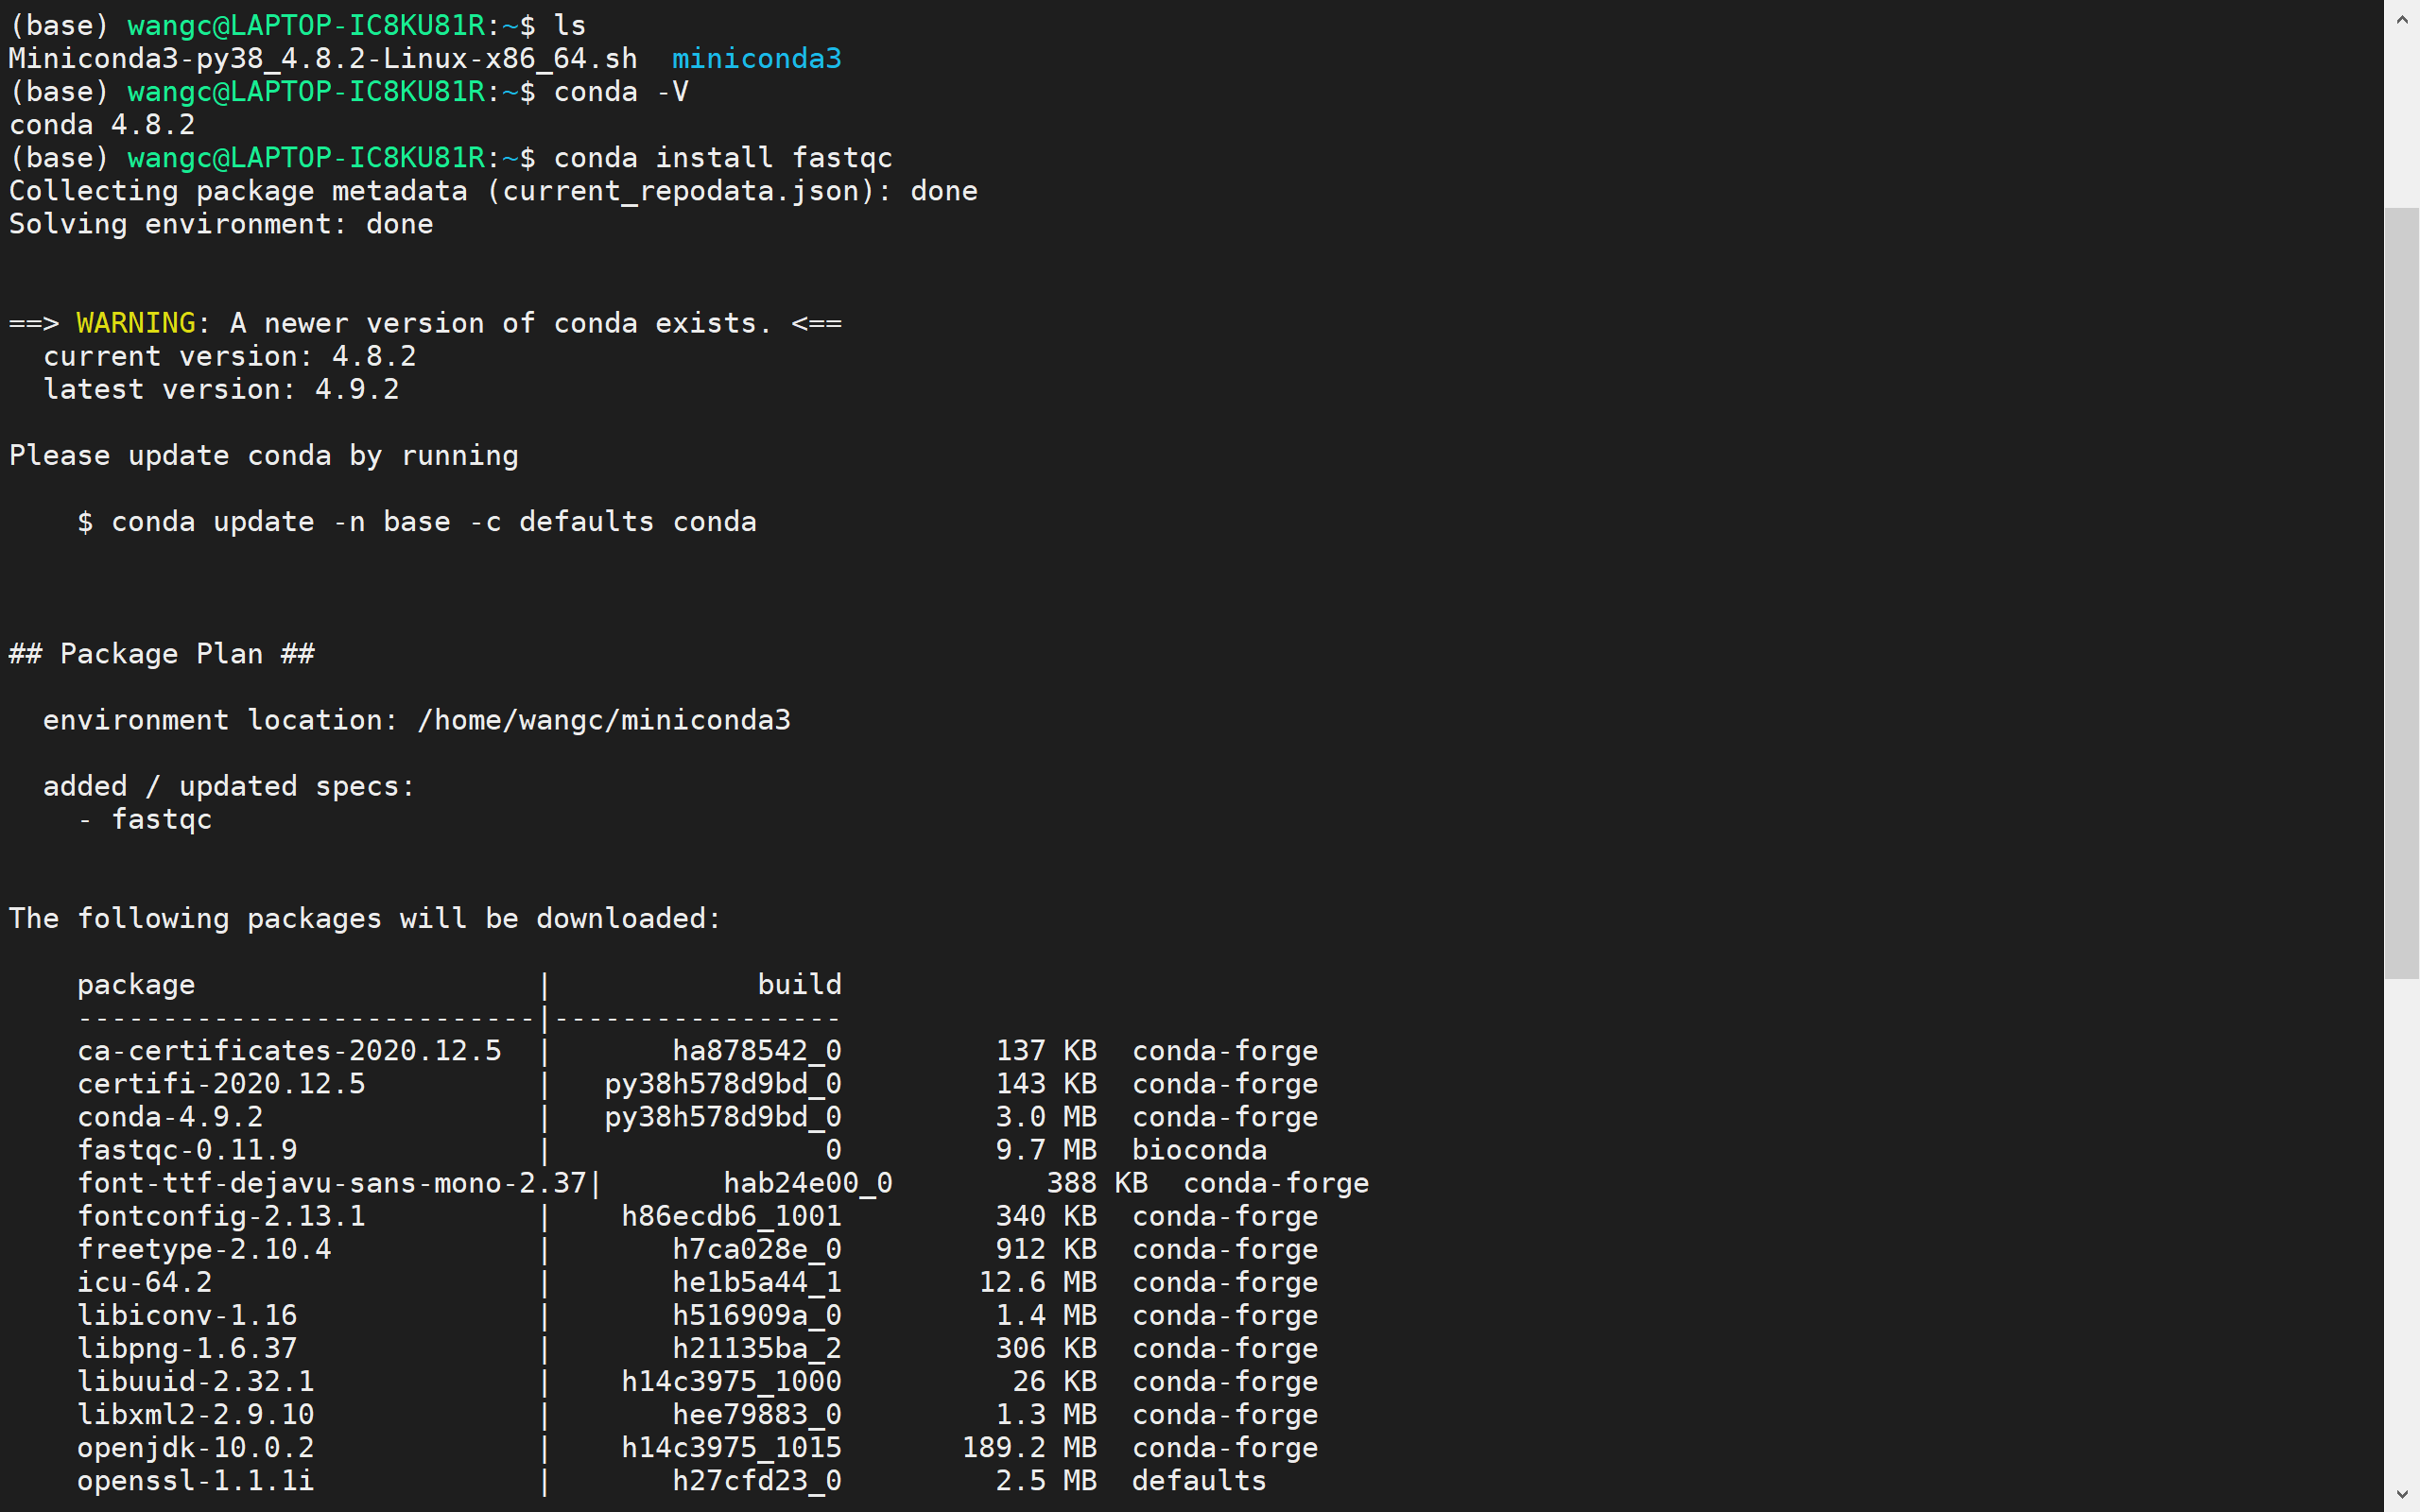Click the bioconda channel label
Viewport: 2420px width, 1512px height.
point(1198,1150)
